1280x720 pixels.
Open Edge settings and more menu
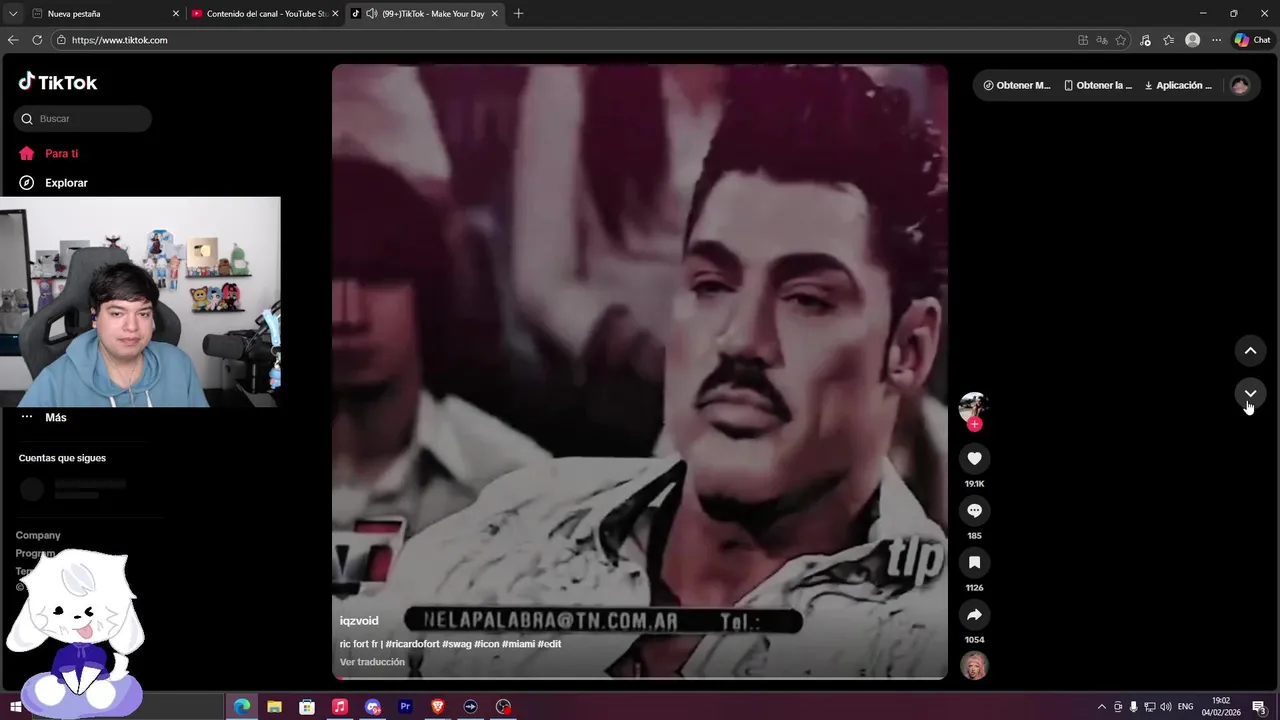point(1216,40)
